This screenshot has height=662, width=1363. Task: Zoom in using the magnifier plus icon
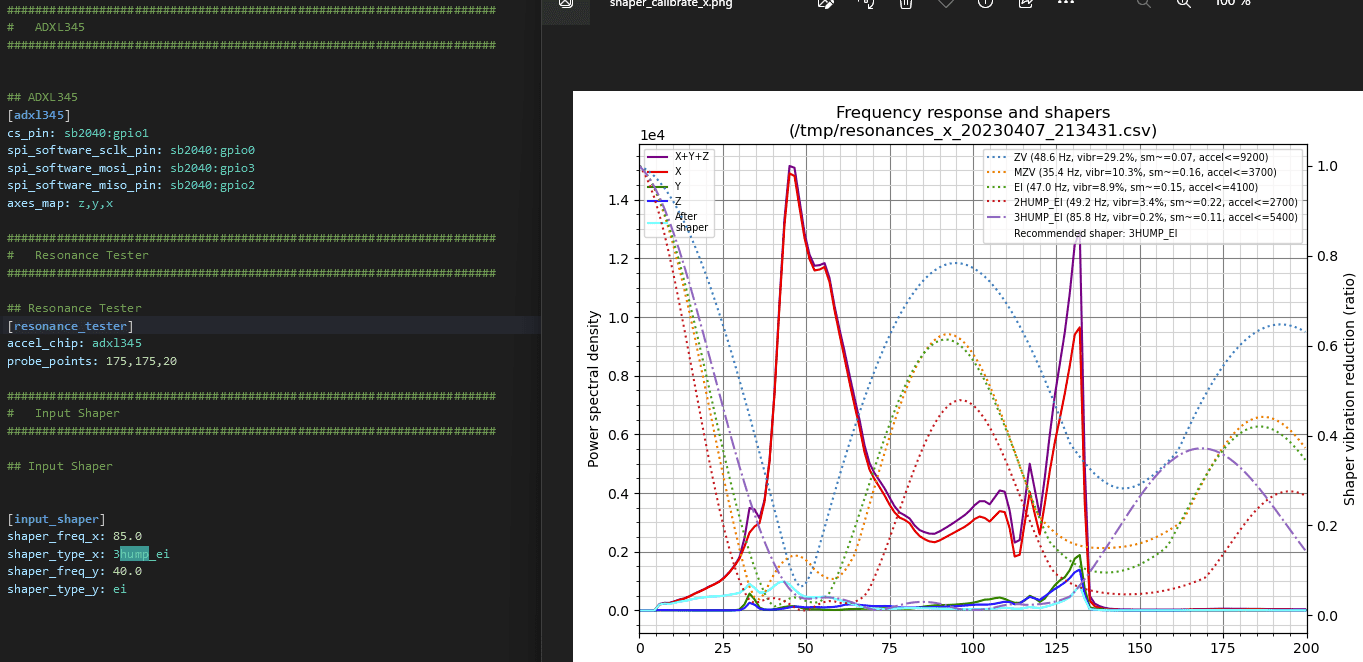(x=1184, y=3)
